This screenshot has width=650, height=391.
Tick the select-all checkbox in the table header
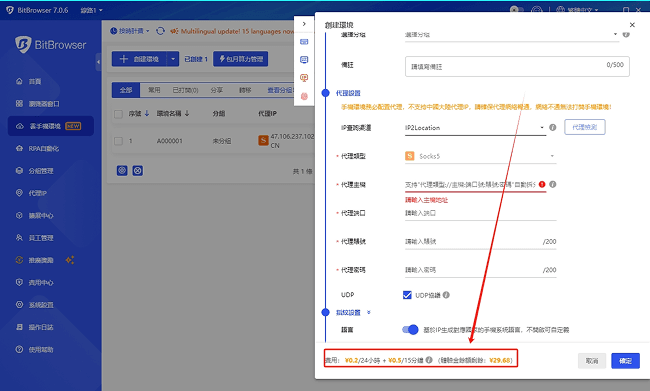point(118,114)
